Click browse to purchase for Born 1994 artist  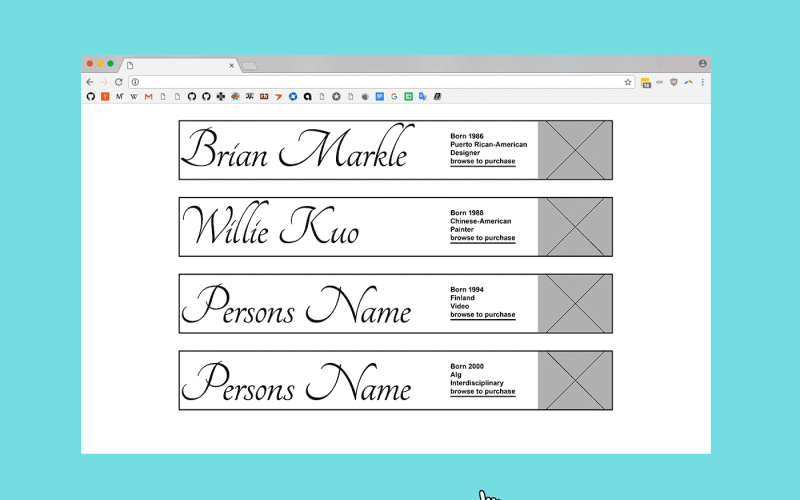tap(483, 315)
